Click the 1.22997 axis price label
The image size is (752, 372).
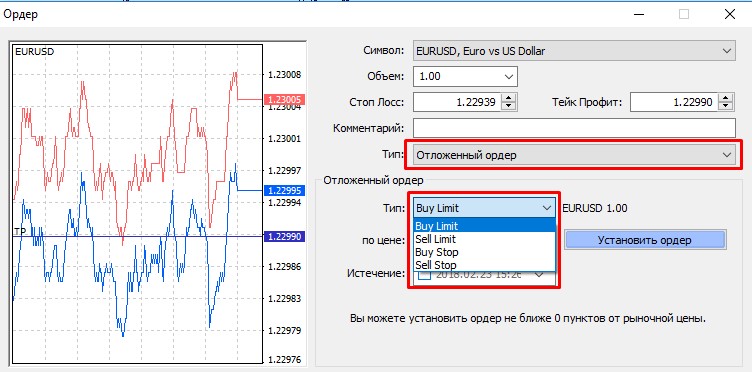coord(284,171)
